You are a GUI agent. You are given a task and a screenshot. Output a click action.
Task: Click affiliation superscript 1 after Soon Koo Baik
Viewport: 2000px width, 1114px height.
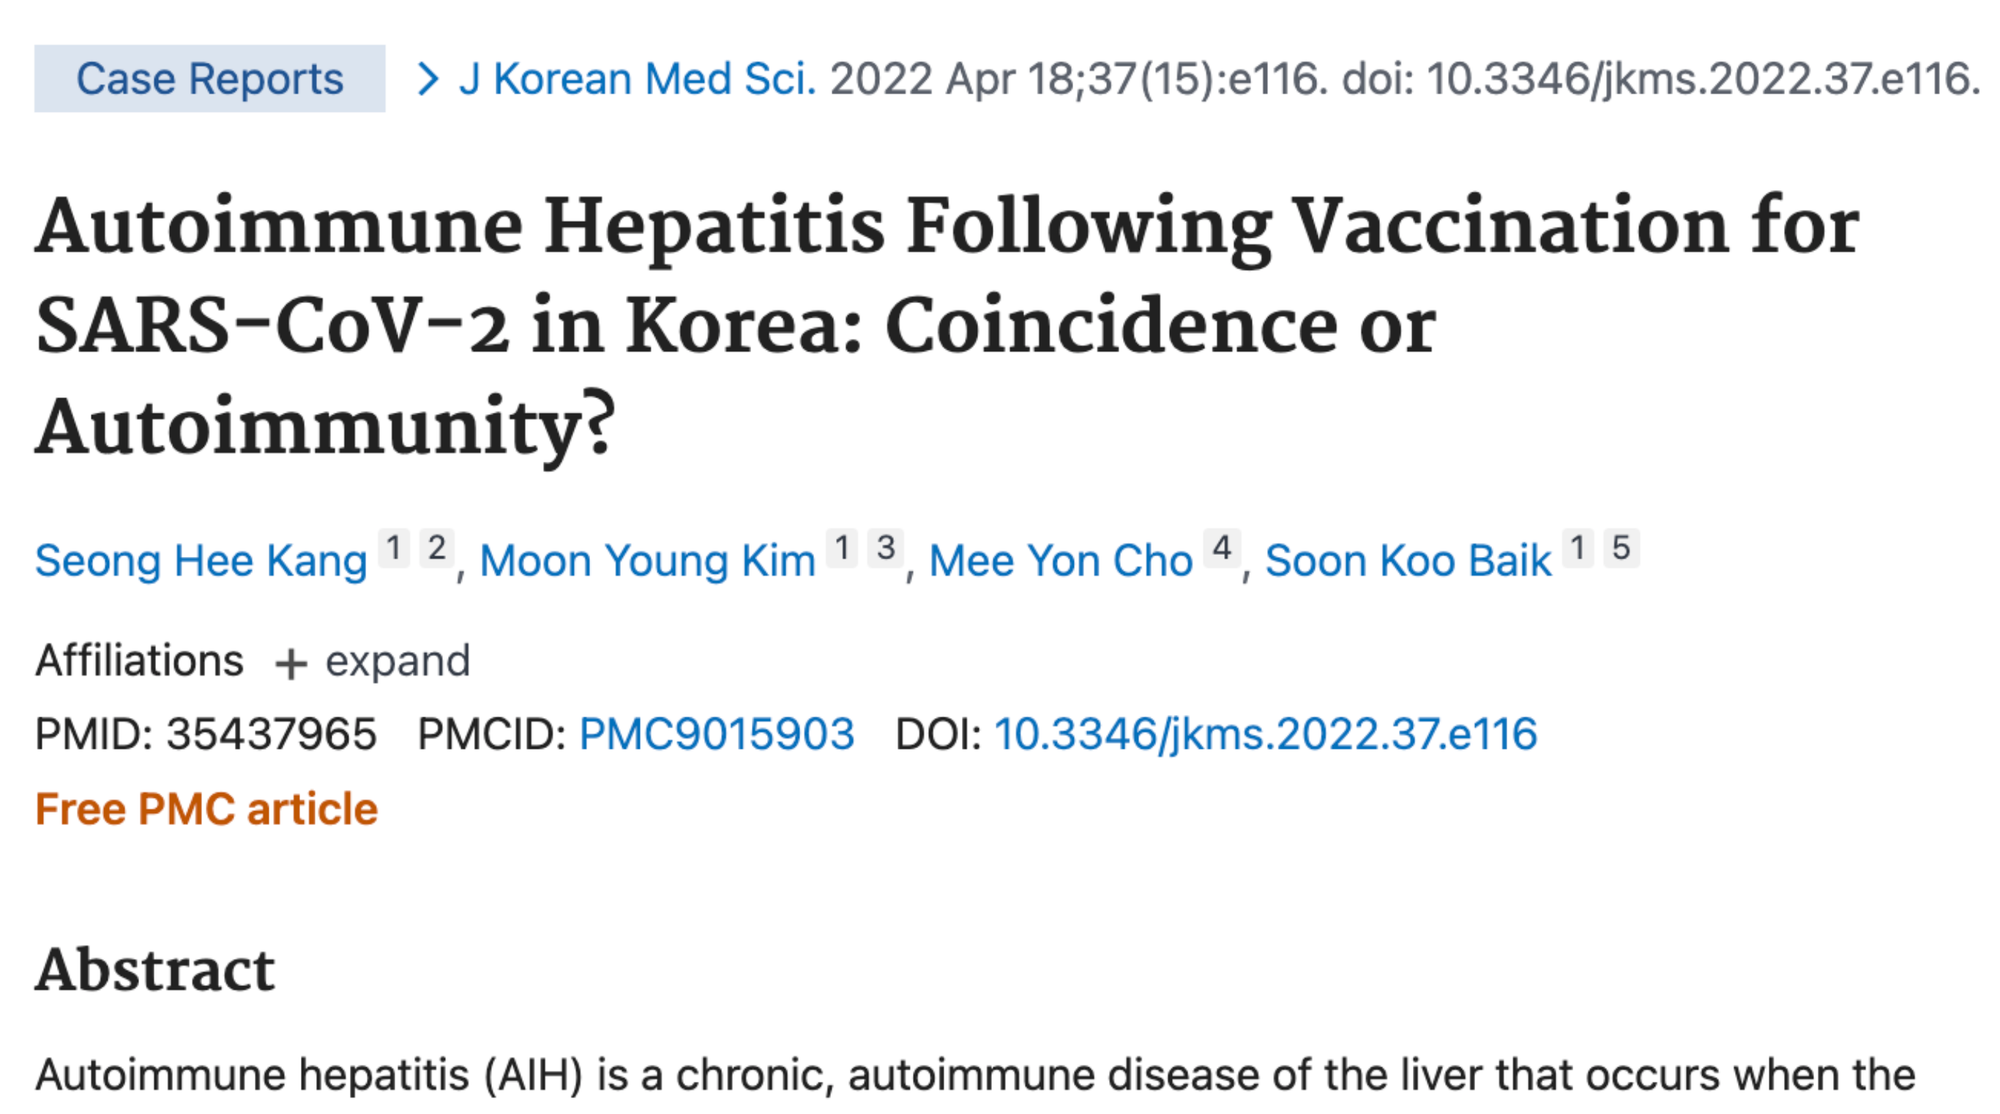click(x=1578, y=548)
